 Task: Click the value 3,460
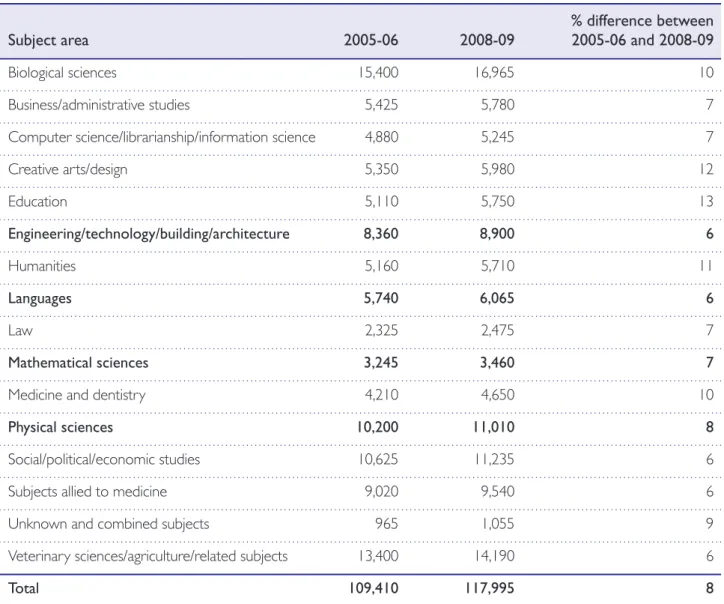click(x=497, y=362)
